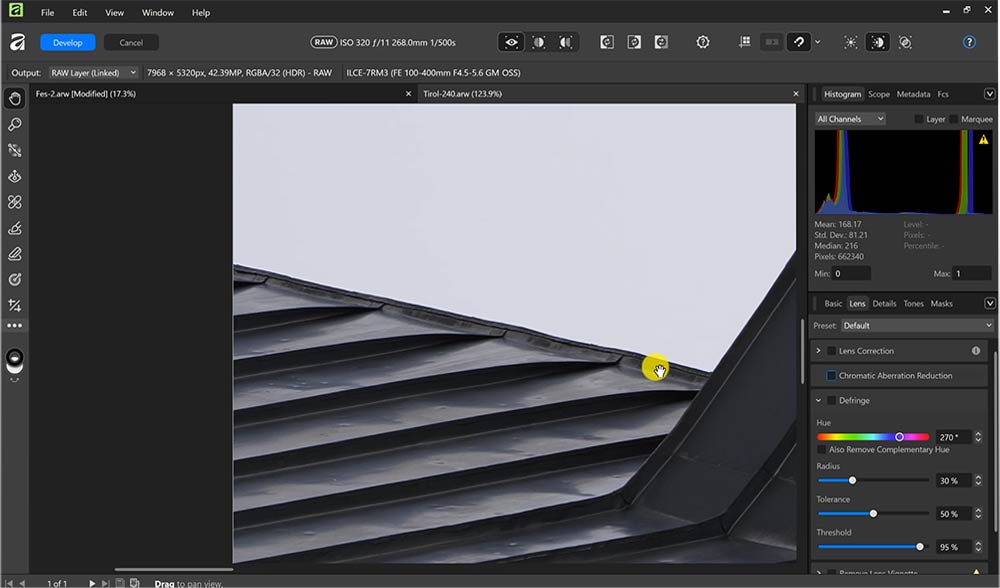Cancel the RAW development
This screenshot has width=1000, height=588.
coord(130,42)
